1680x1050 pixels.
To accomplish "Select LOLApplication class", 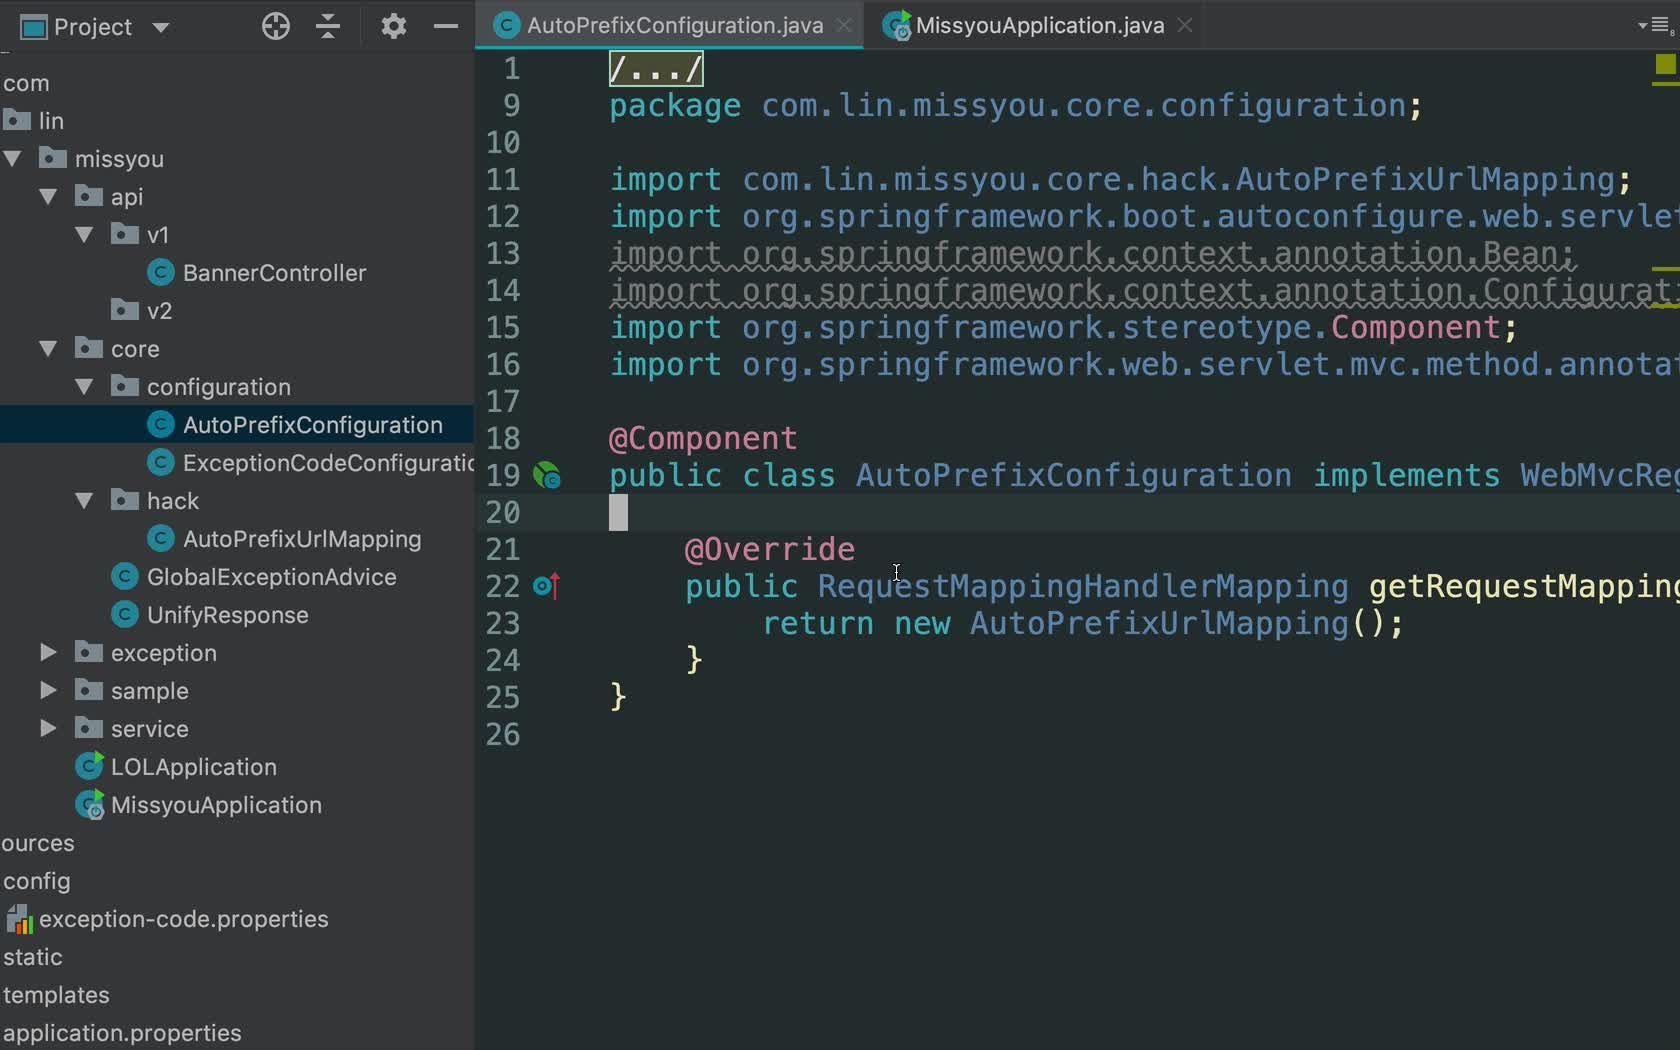I will tap(193, 767).
